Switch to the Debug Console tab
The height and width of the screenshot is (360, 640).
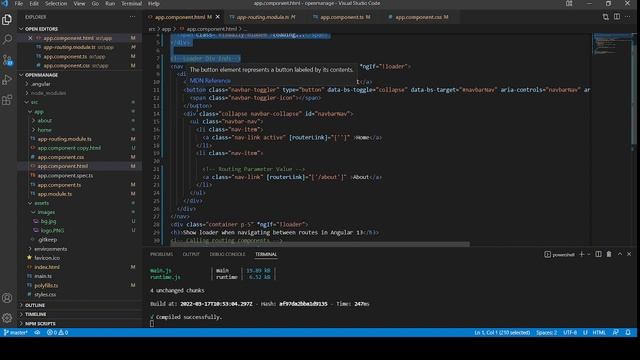coord(227,254)
